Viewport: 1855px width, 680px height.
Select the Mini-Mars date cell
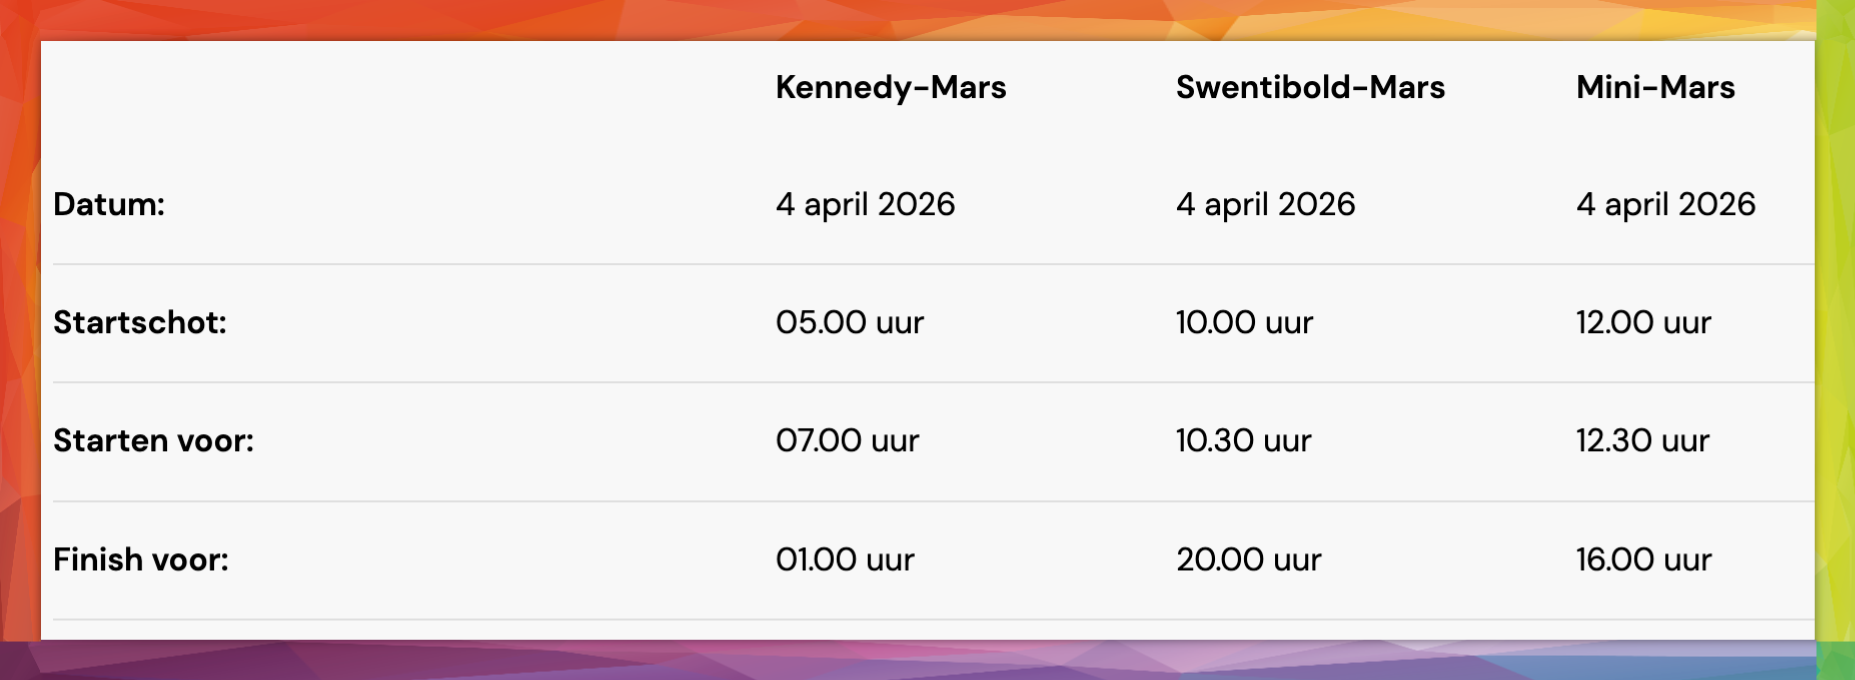pos(1665,204)
